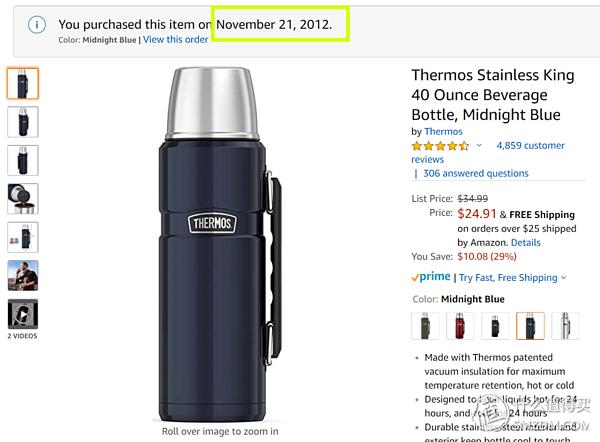
Task: Open 306 answered questions link
Action: (x=475, y=173)
